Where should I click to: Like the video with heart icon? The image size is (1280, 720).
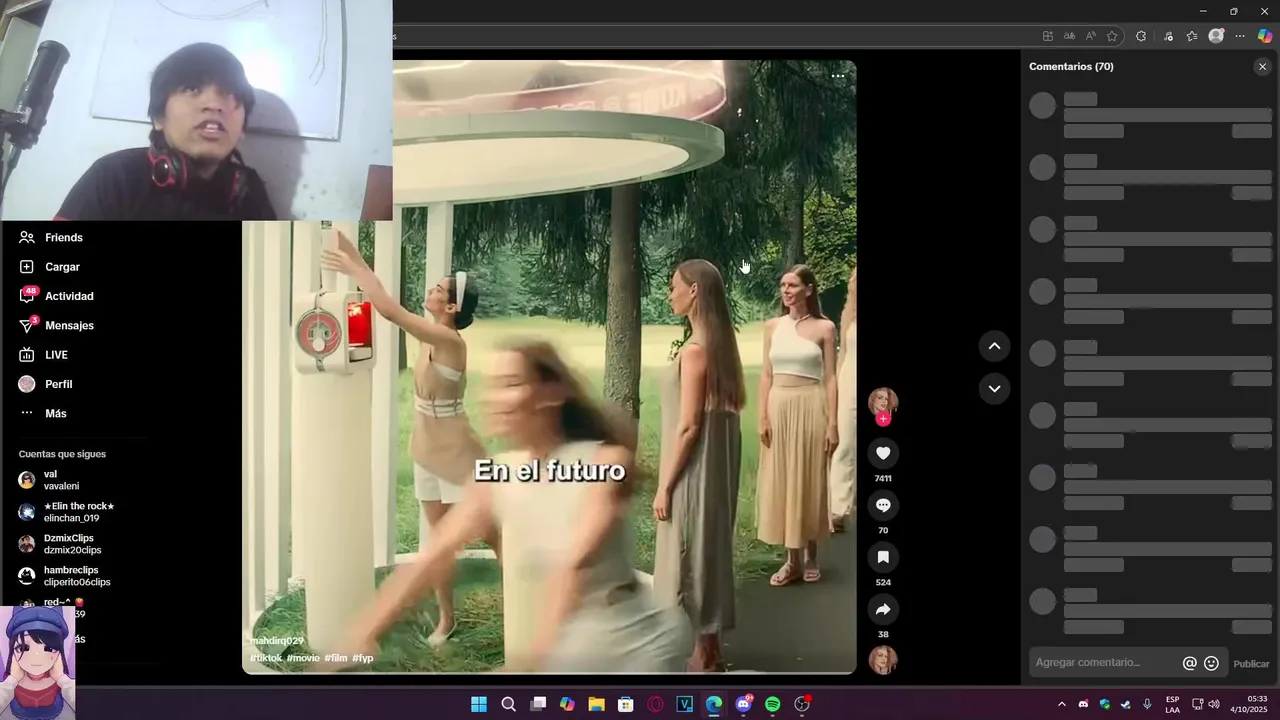(x=883, y=453)
